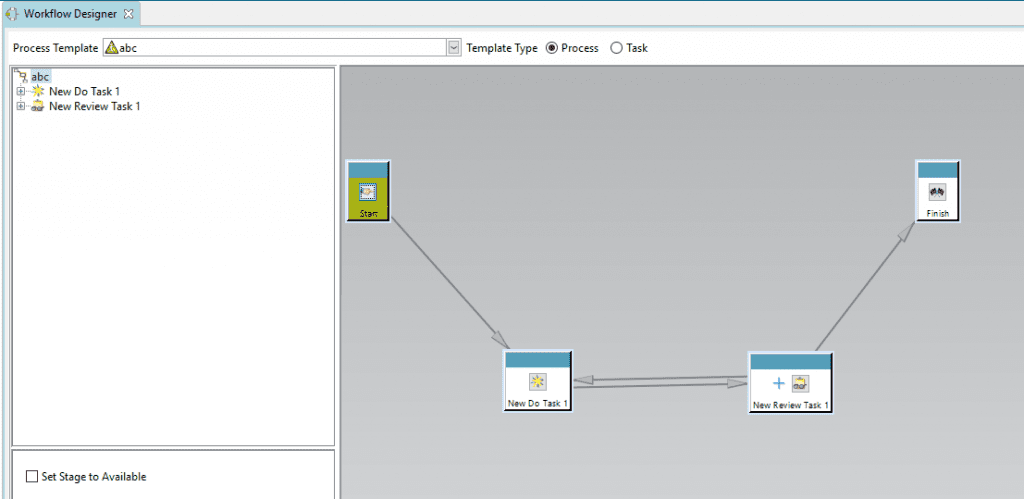
Task: Click the New Do Task 1 node label
Action: pyautogui.click(x=538, y=404)
